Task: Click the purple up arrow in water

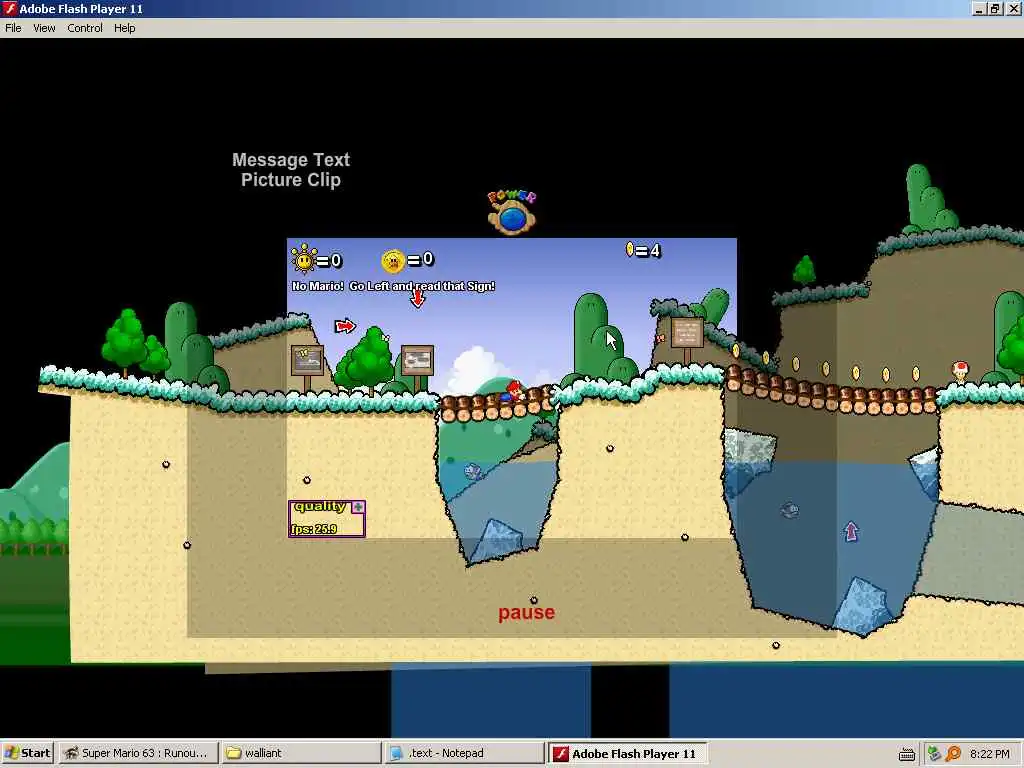Action: (x=851, y=531)
